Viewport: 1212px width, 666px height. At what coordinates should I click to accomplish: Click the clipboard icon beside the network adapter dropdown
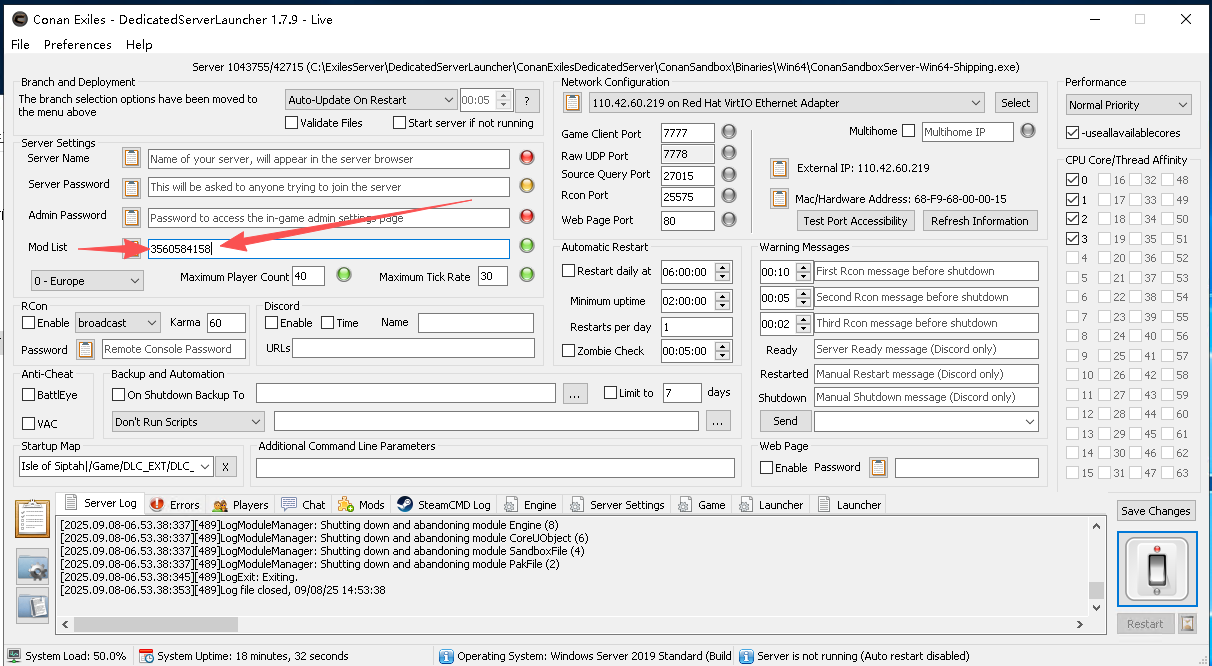tap(573, 103)
